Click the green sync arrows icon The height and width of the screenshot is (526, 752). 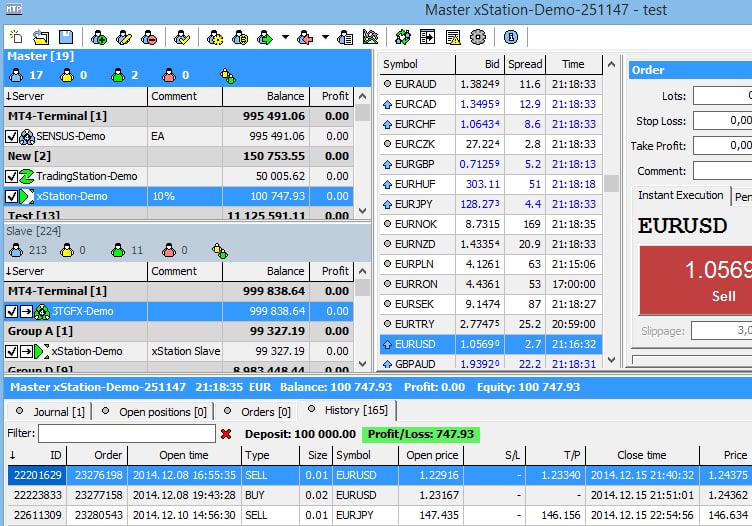pos(403,37)
